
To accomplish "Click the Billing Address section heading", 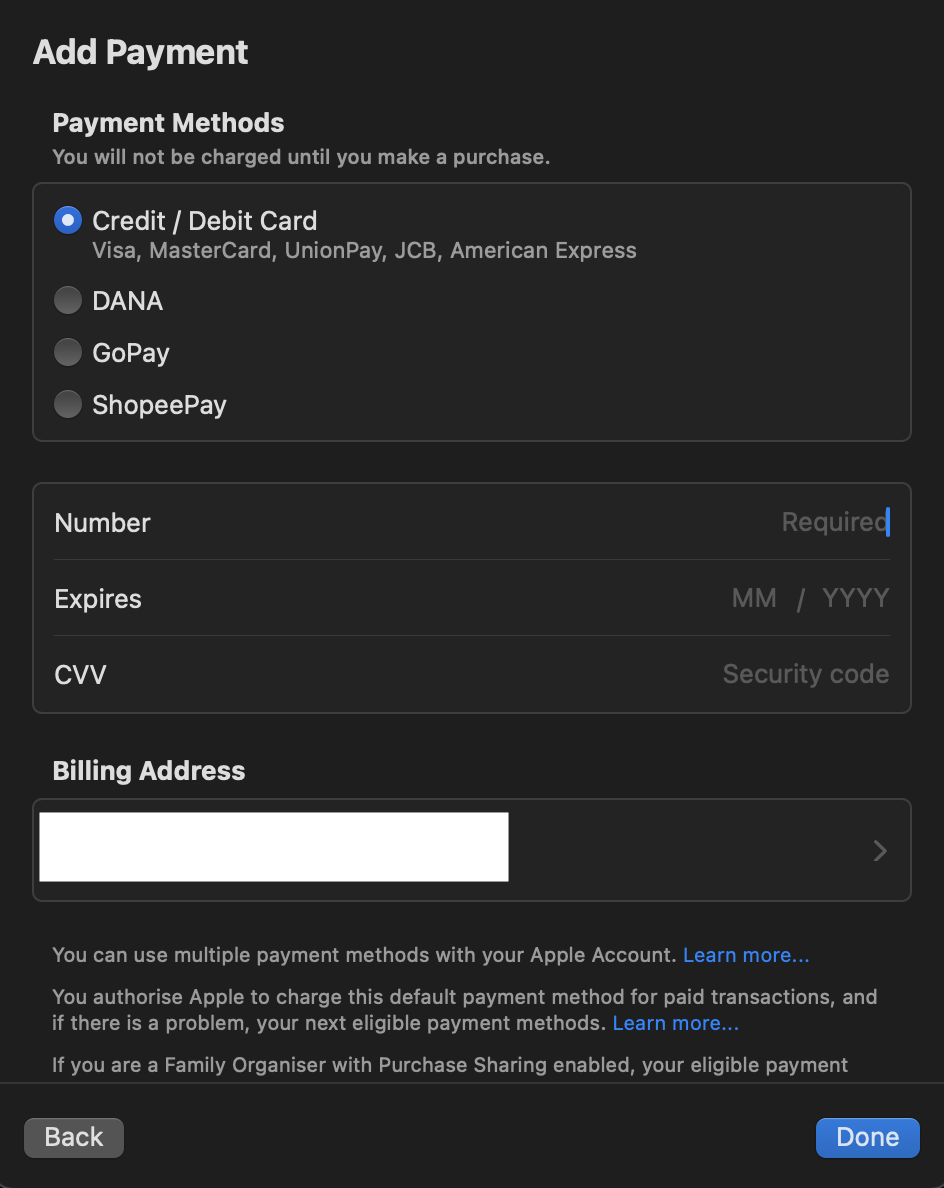I will (x=149, y=771).
